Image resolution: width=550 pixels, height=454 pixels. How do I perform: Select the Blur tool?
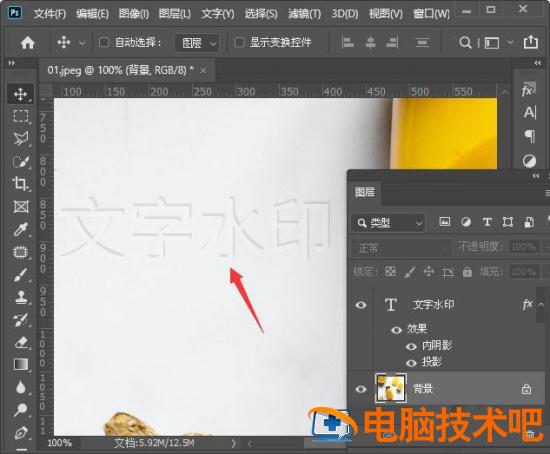coord(21,387)
